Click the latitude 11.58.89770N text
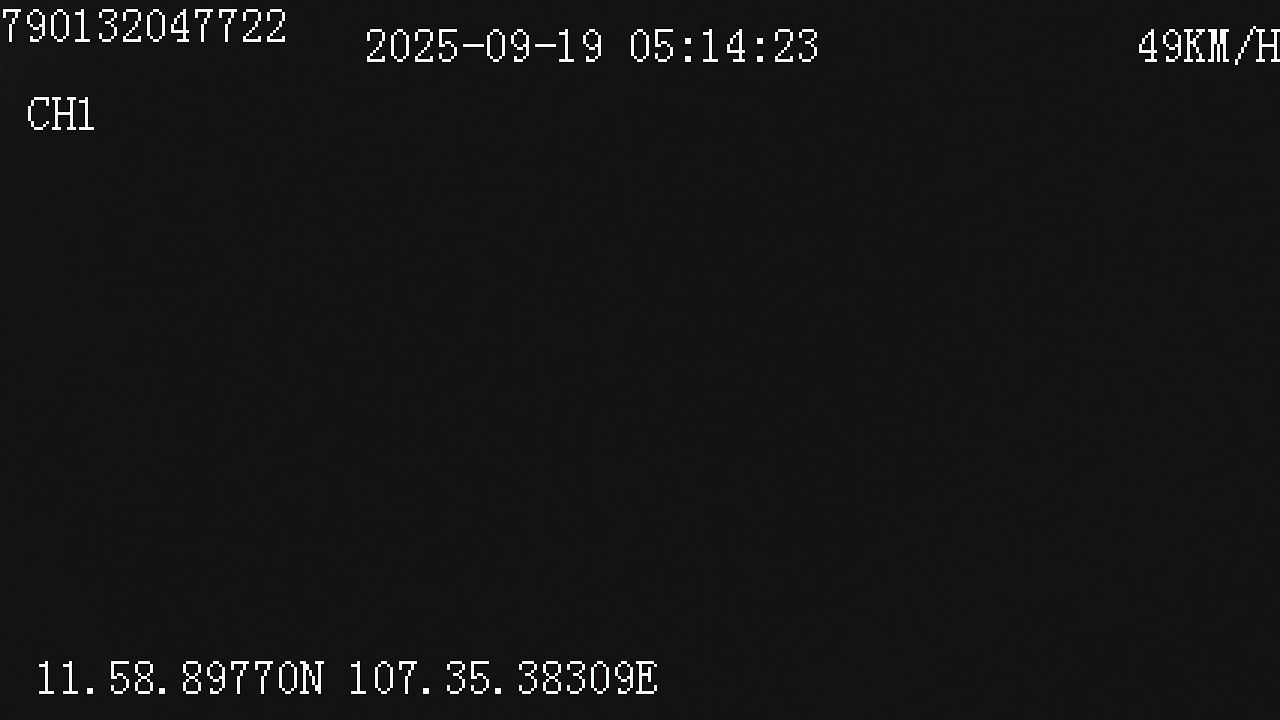 pyautogui.click(x=180, y=679)
